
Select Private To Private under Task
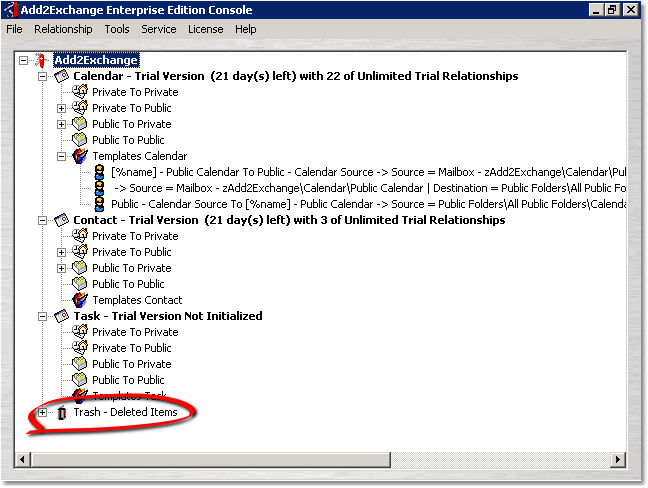tap(135, 332)
